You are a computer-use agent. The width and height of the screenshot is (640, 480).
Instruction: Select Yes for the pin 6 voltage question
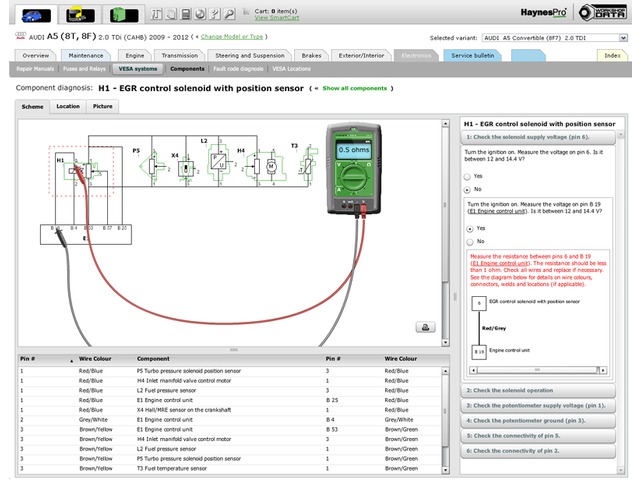tap(467, 177)
